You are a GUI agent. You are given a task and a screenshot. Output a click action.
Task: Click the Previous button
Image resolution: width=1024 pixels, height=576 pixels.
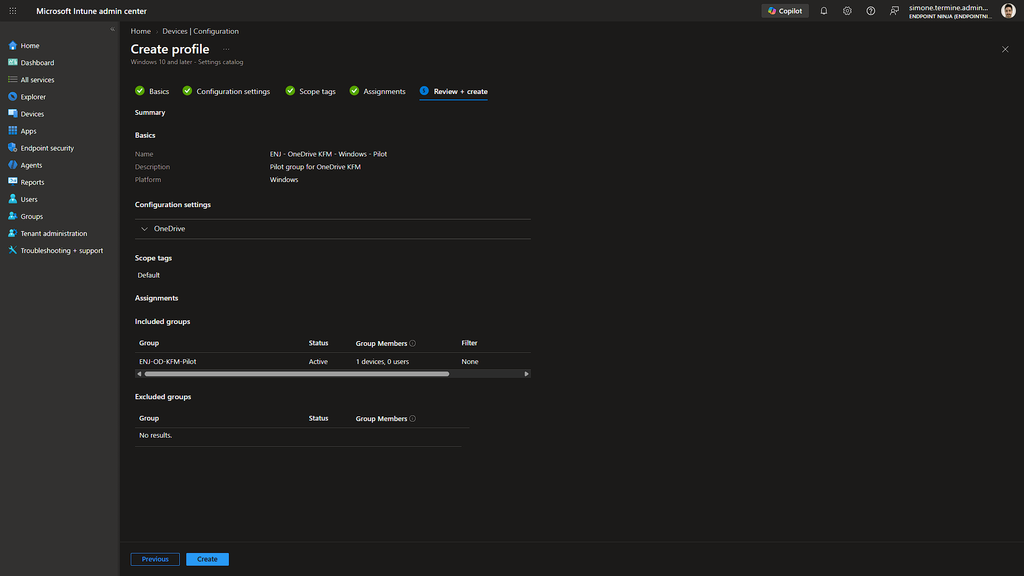click(155, 559)
